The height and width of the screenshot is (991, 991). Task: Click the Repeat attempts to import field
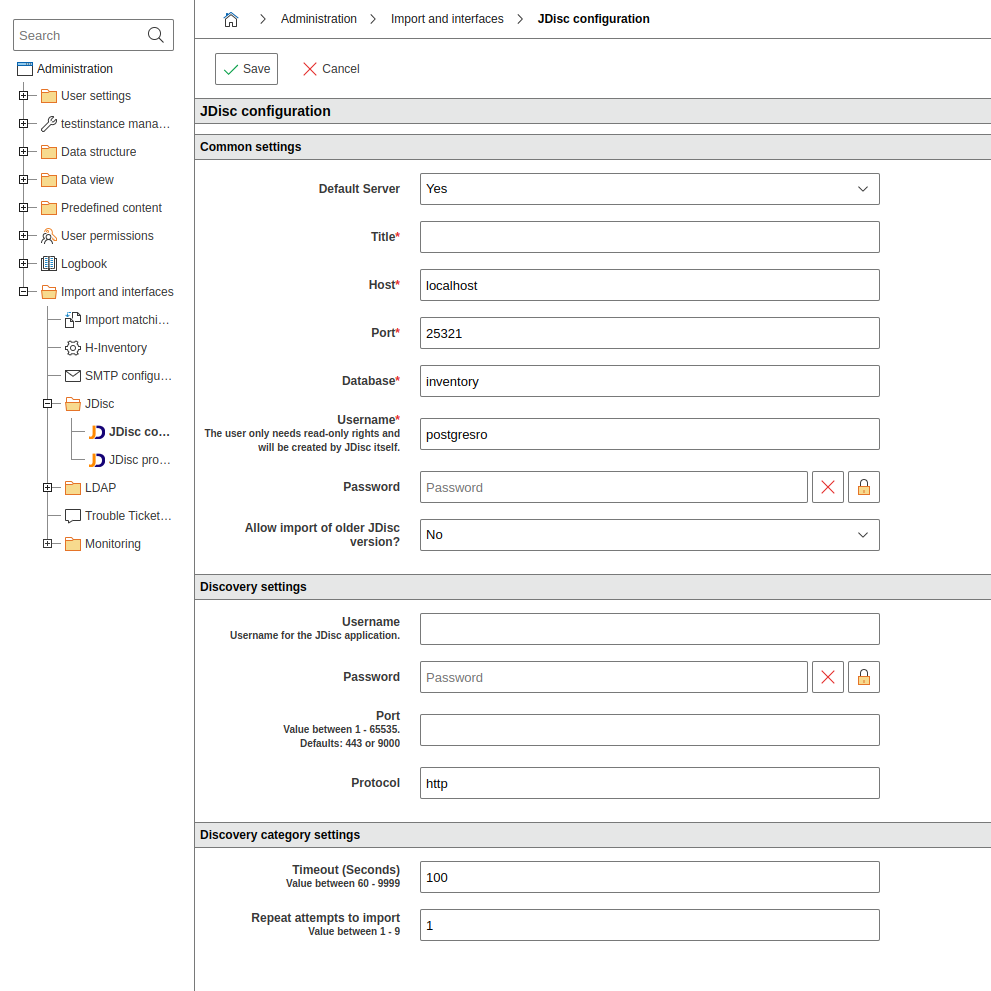(650, 925)
